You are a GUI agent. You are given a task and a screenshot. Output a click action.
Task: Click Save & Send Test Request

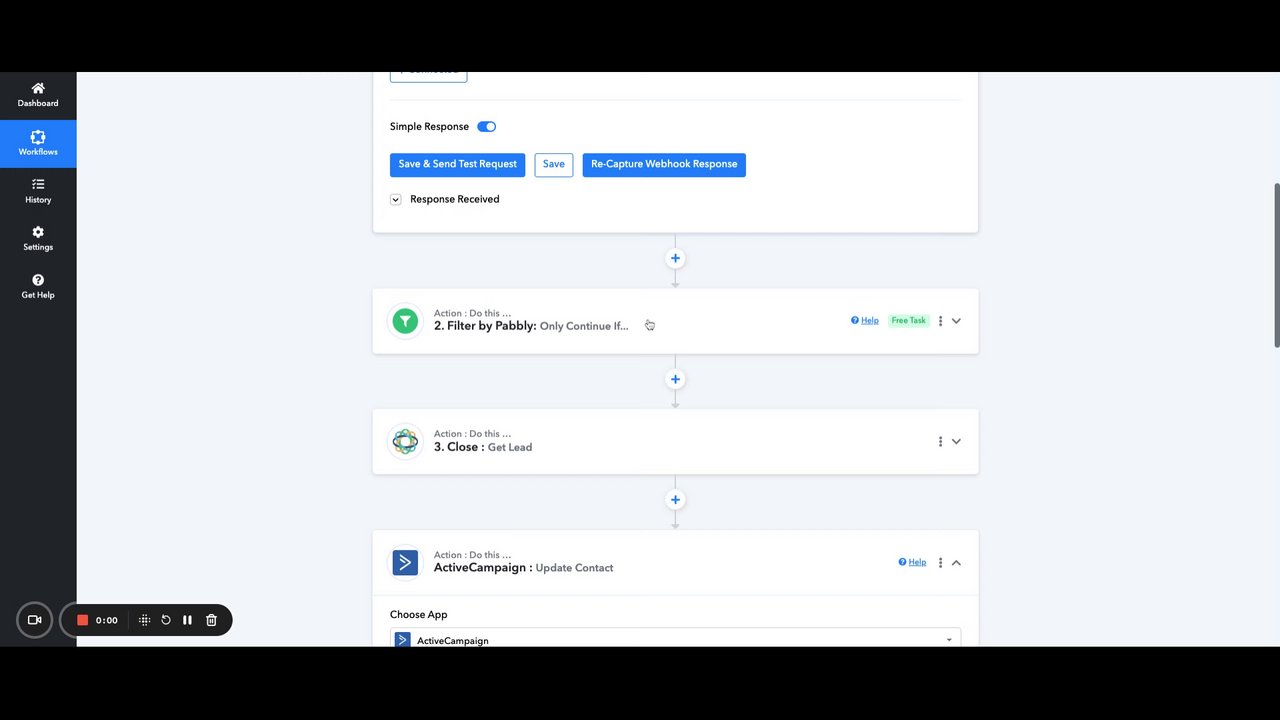(x=457, y=164)
